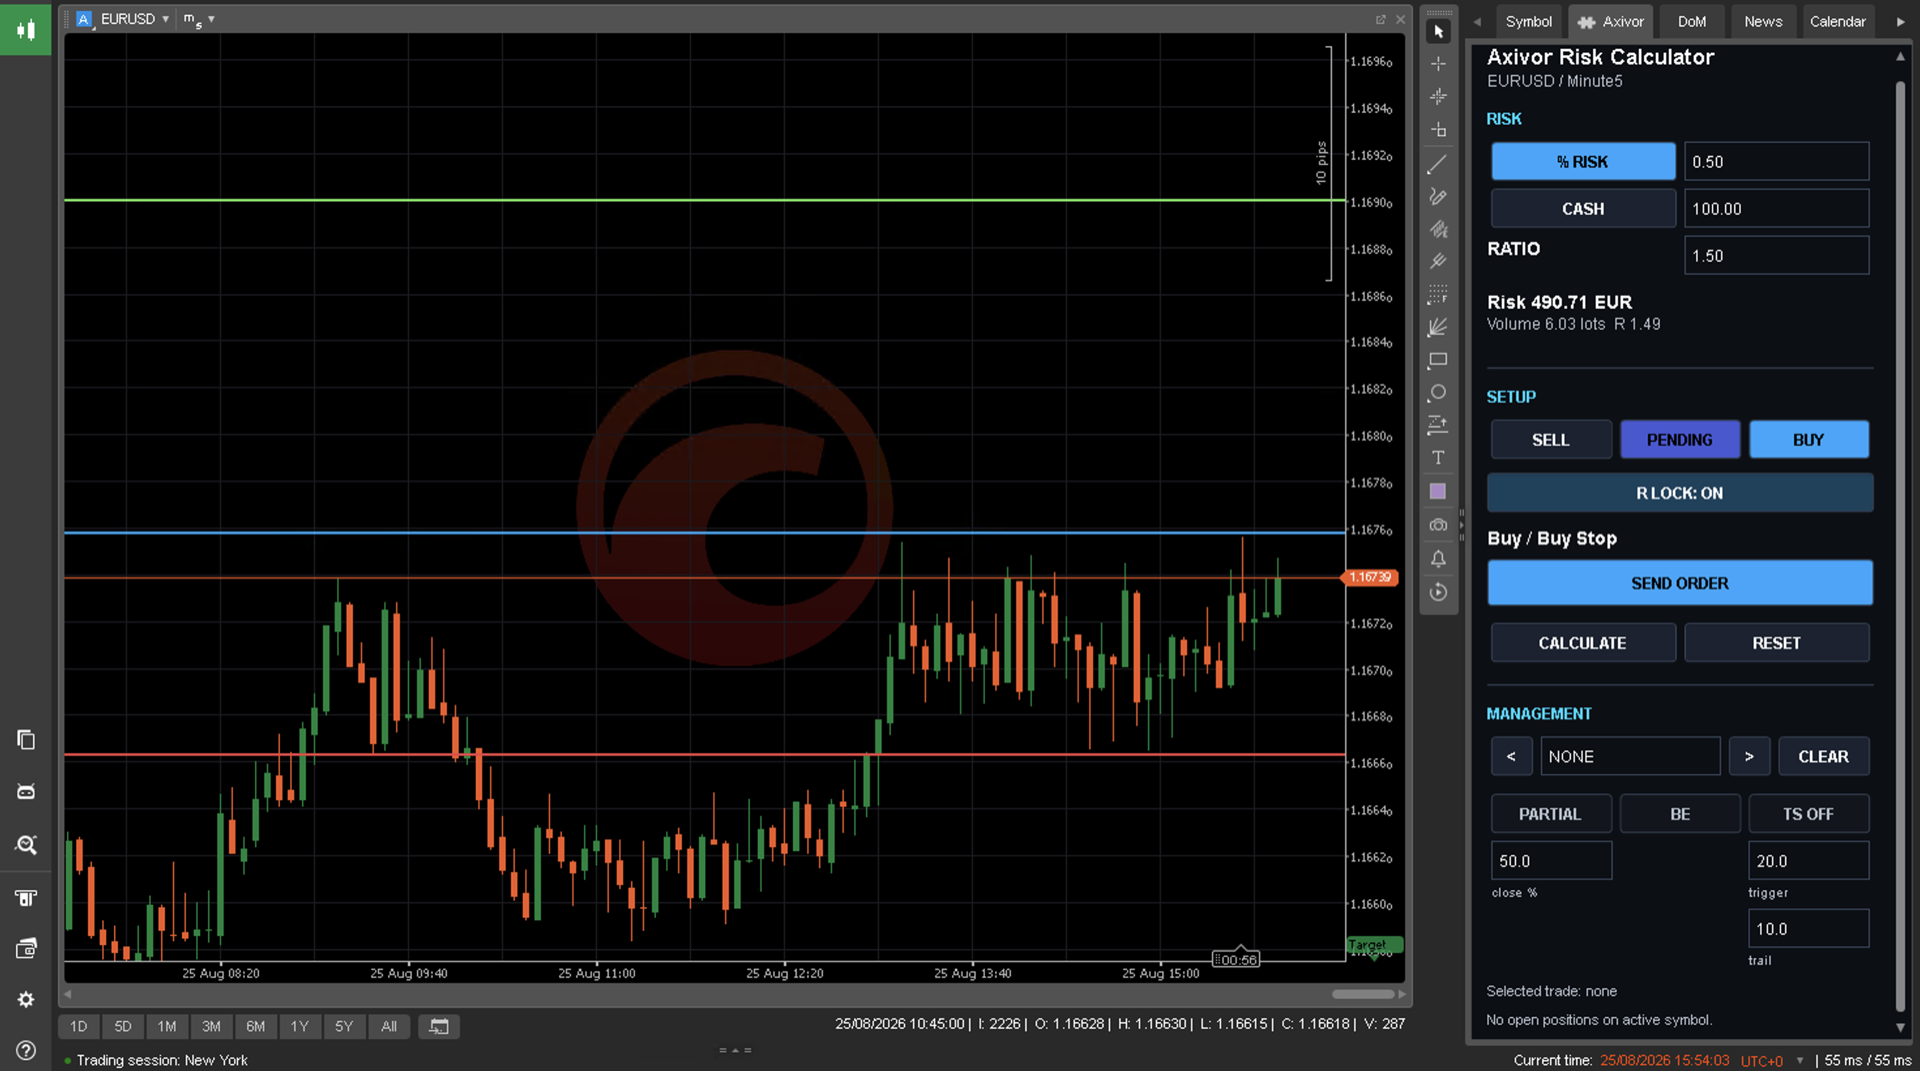Viewport: 1920px width, 1071px height.
Task: Click the chart horizontal scrollbar thumb
Action: [x=1363, y=994]
